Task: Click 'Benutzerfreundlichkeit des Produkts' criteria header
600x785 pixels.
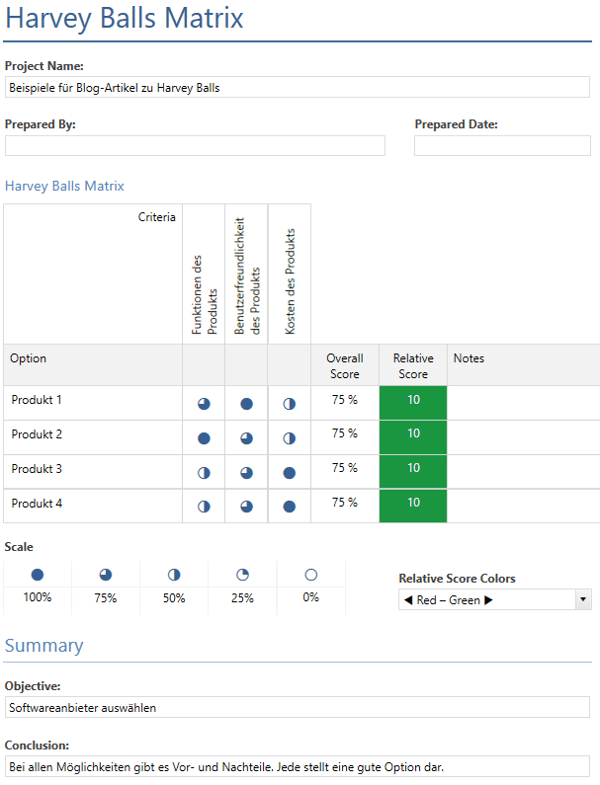Action: coord(246,276)
